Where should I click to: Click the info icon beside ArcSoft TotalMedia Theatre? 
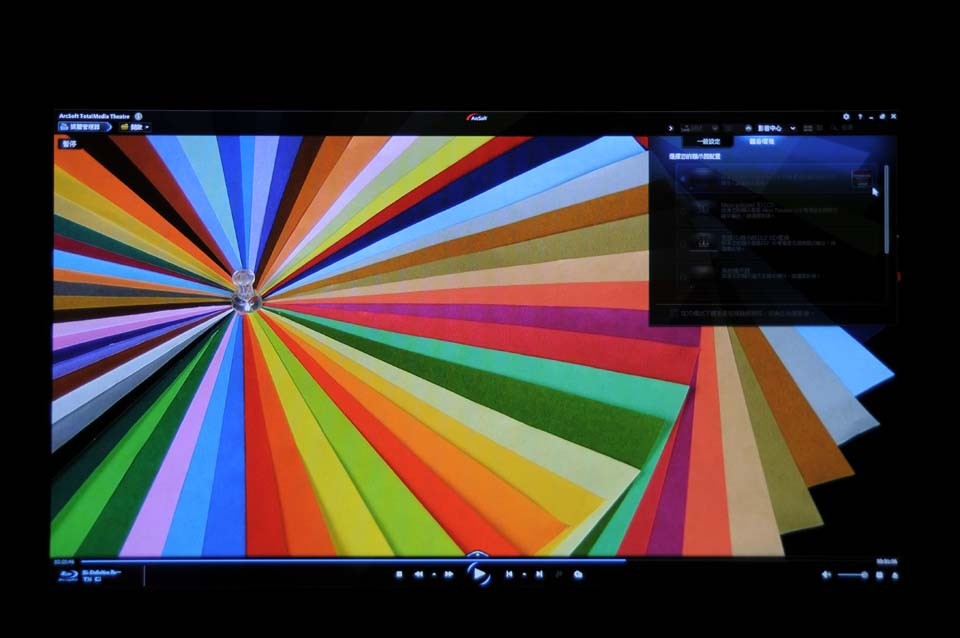click(x=138, y=116)
